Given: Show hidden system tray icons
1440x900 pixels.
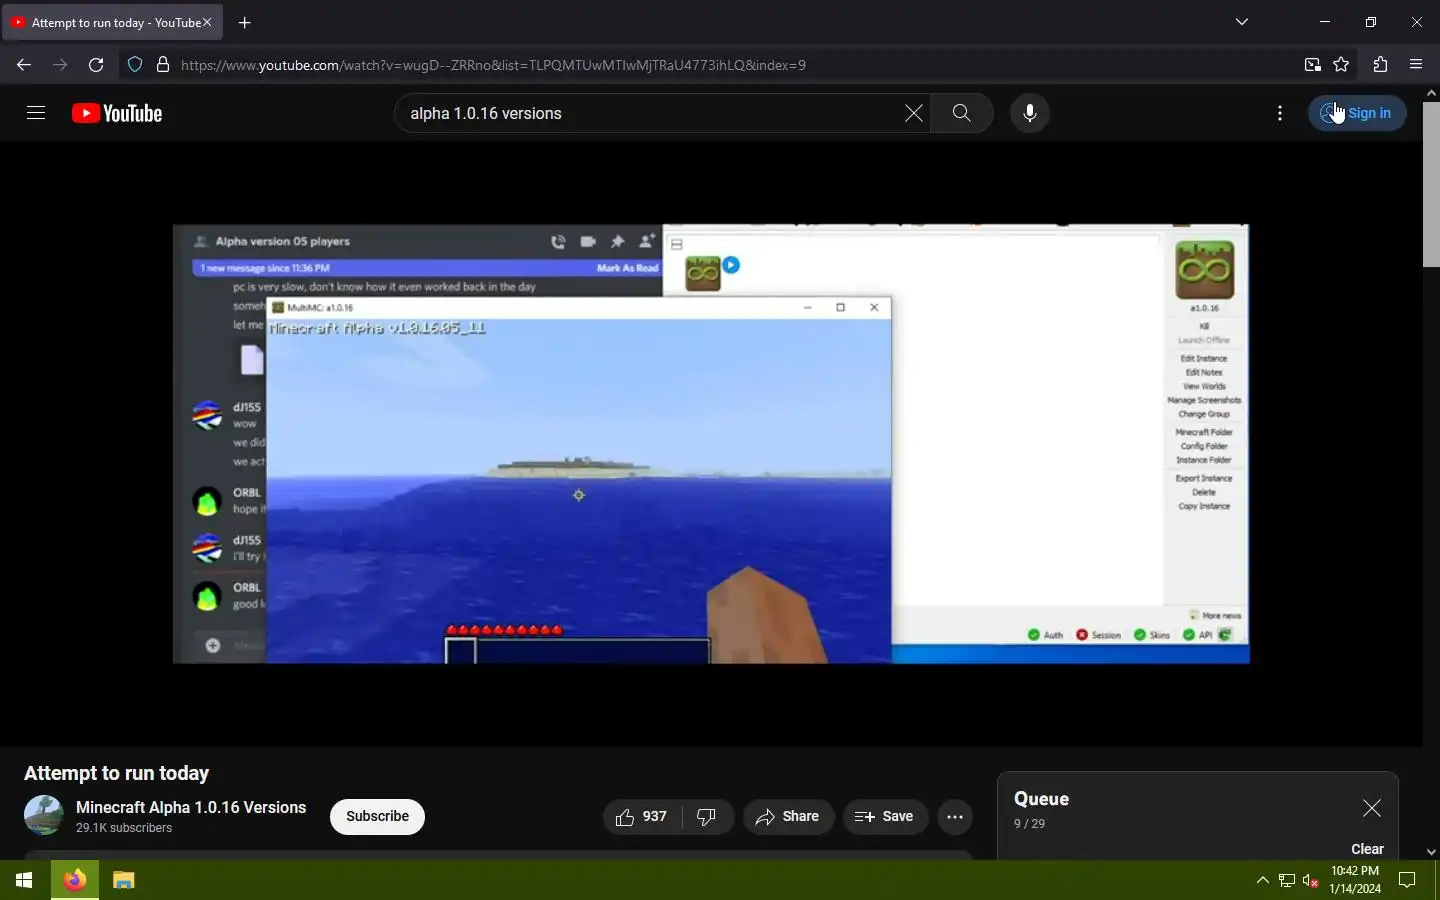Looking at the screenshot, I should [1262, 880].
